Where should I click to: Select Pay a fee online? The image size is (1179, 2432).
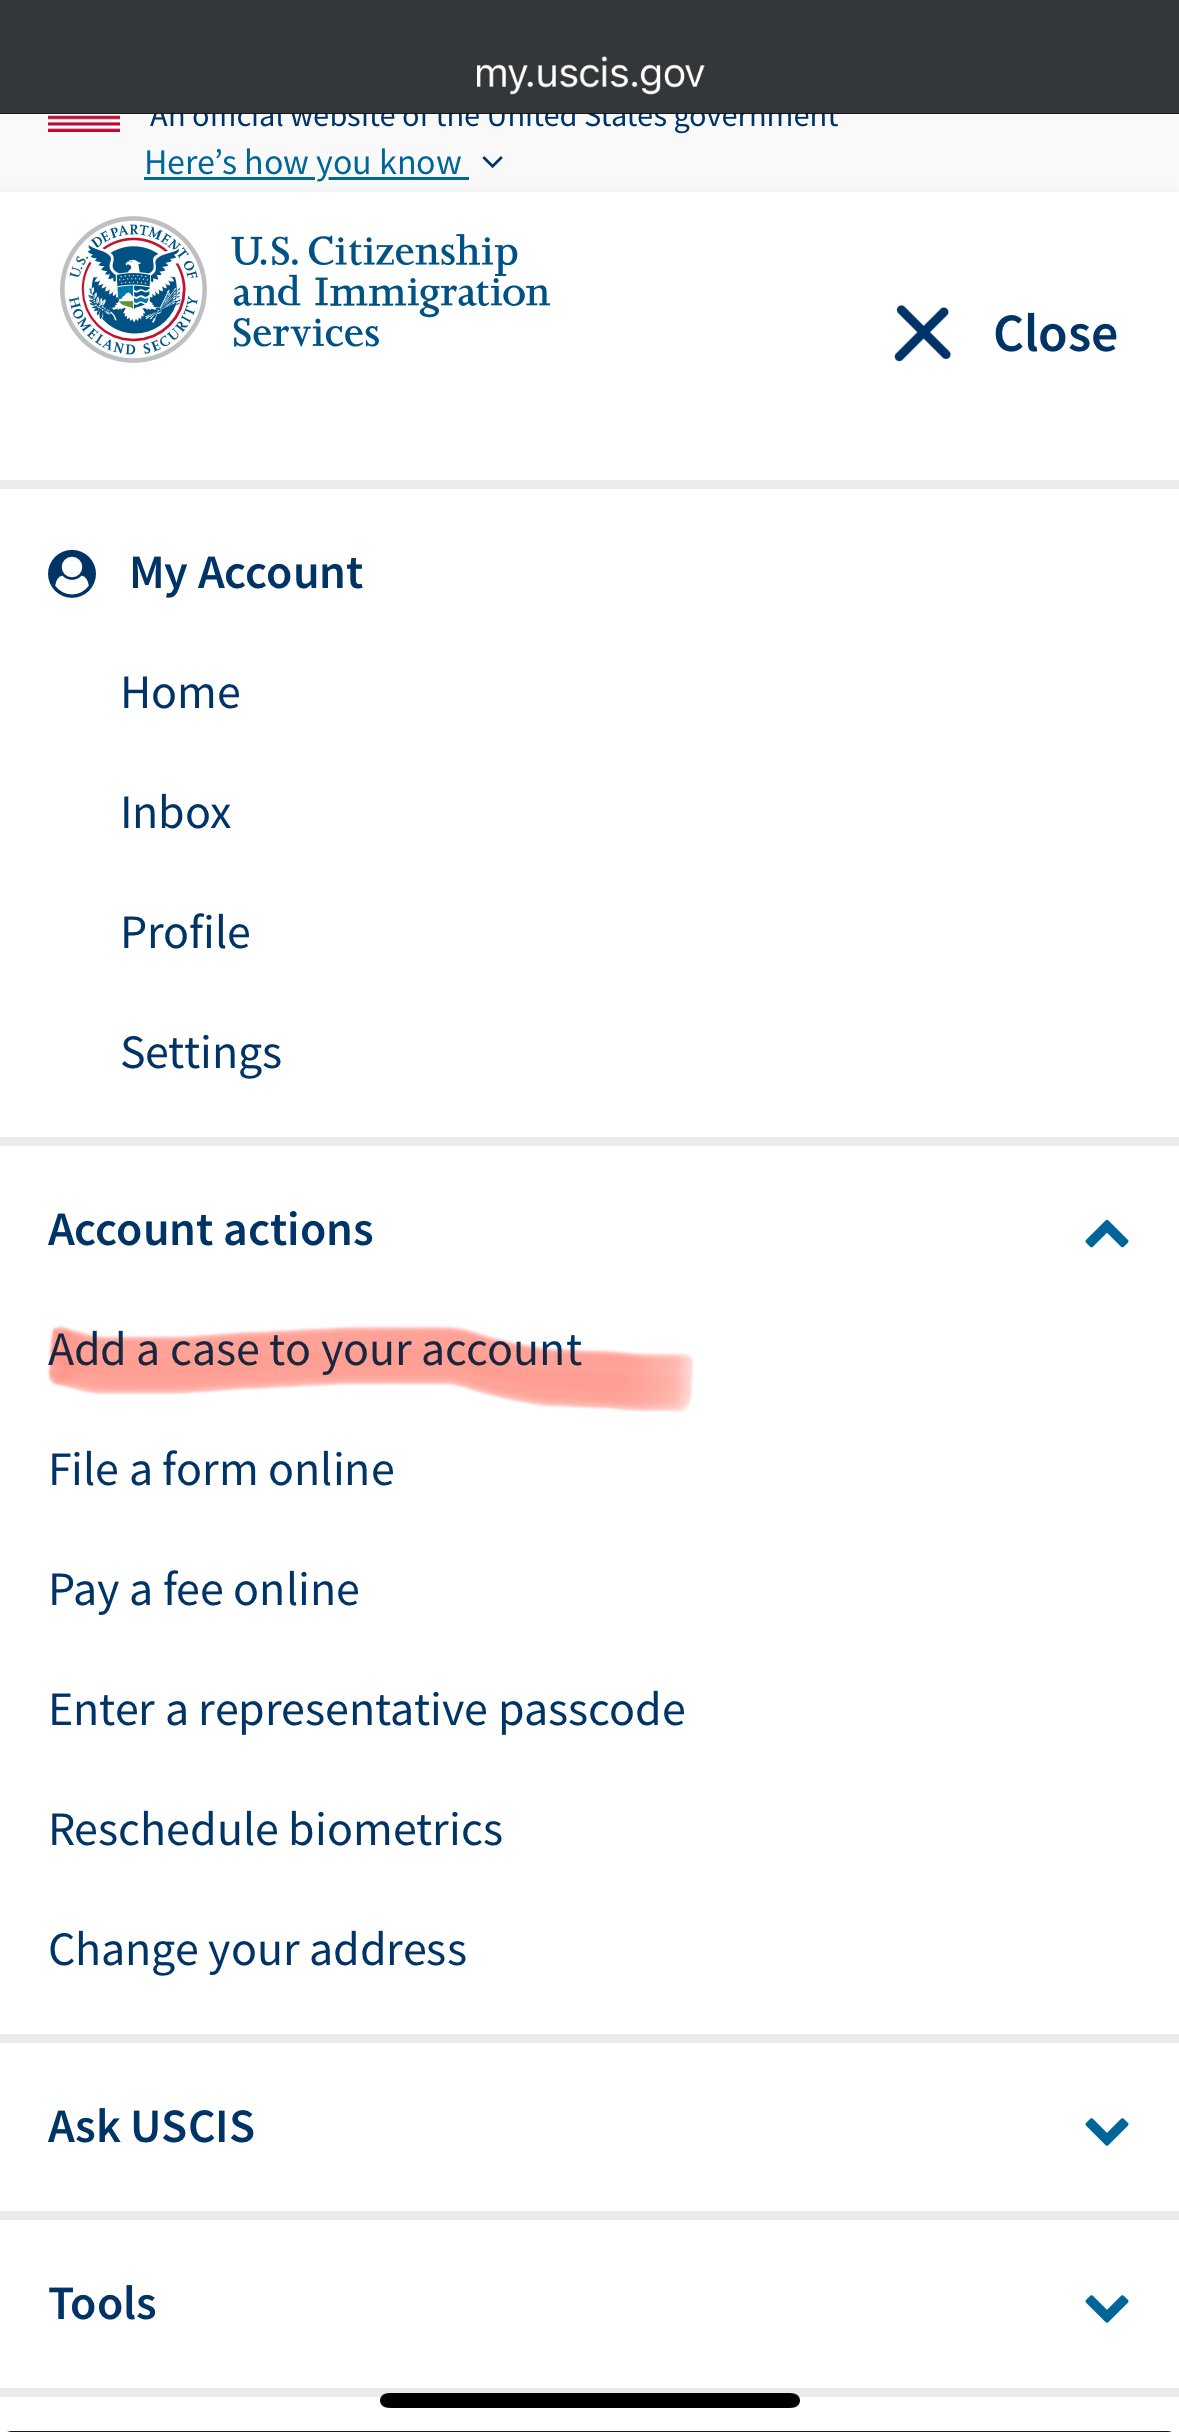204,1591
